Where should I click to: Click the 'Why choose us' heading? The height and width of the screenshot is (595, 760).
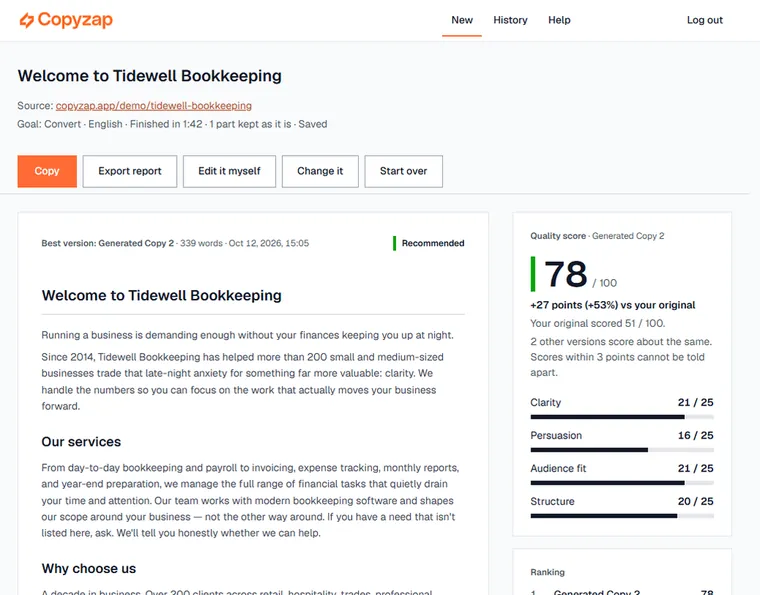[89, 568]
